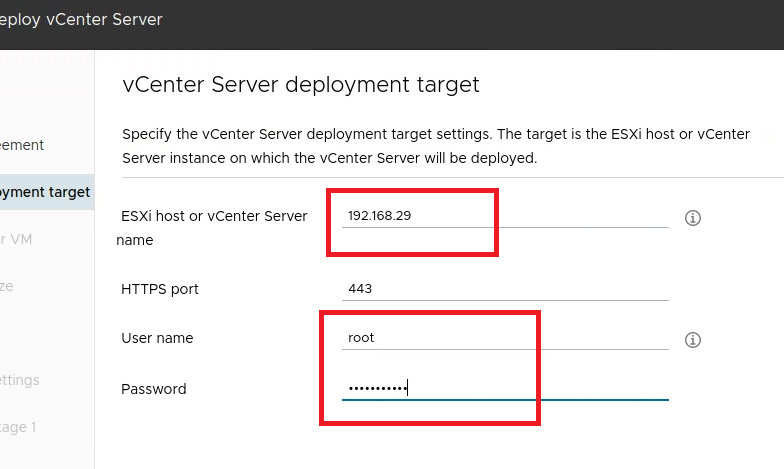This screenshot has width=784, height=469.
Task: Click the sidebar step ending in 'r VM'
Action: pyautogui.click(x=16, y=239)
